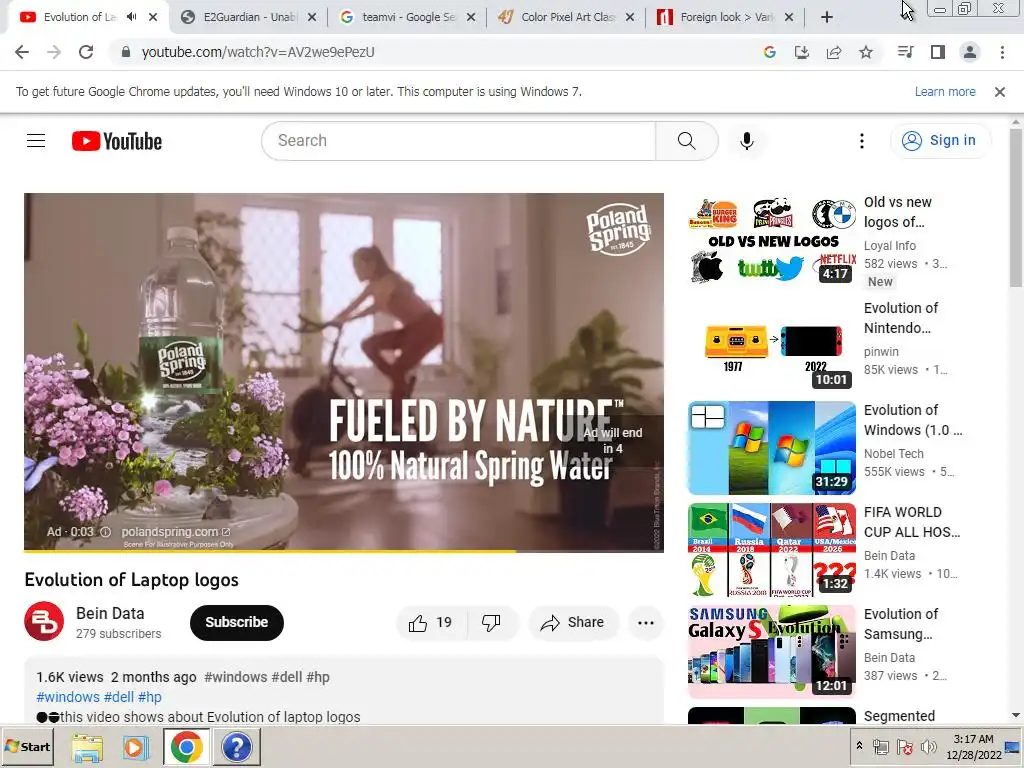The height and width of the screenshot is (768, 1024).
Task: Open the Bein Data channel name
Action: click(x=110, y=613)
